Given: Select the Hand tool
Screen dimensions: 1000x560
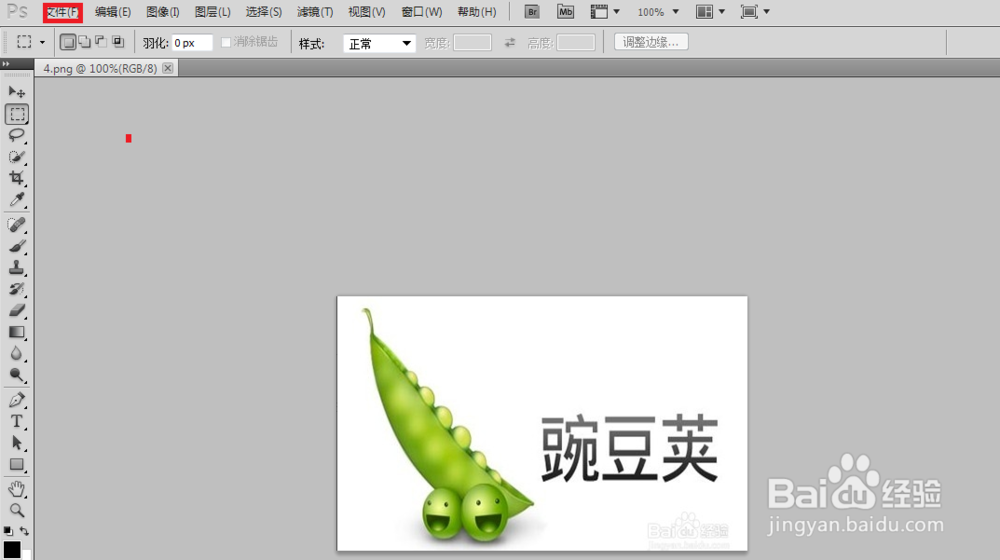Looking at the screenshot, I should point(17,489).
